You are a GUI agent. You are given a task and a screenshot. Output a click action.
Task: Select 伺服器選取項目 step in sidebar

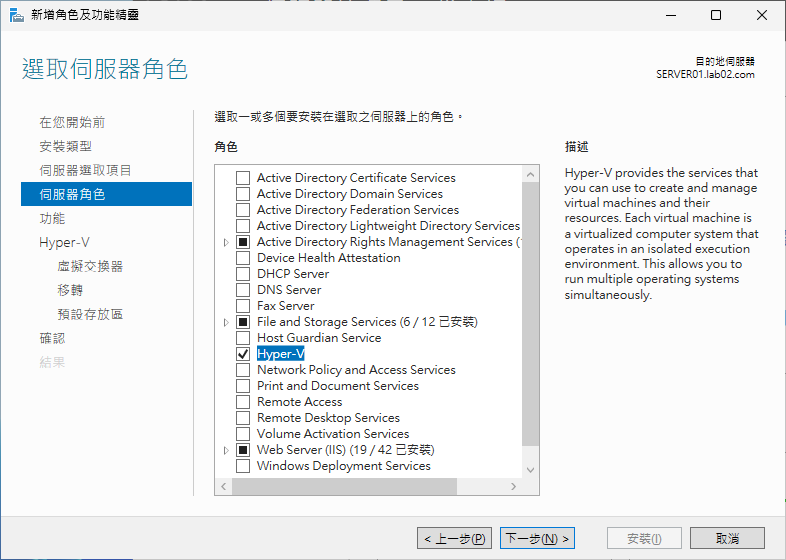(85, 170)
